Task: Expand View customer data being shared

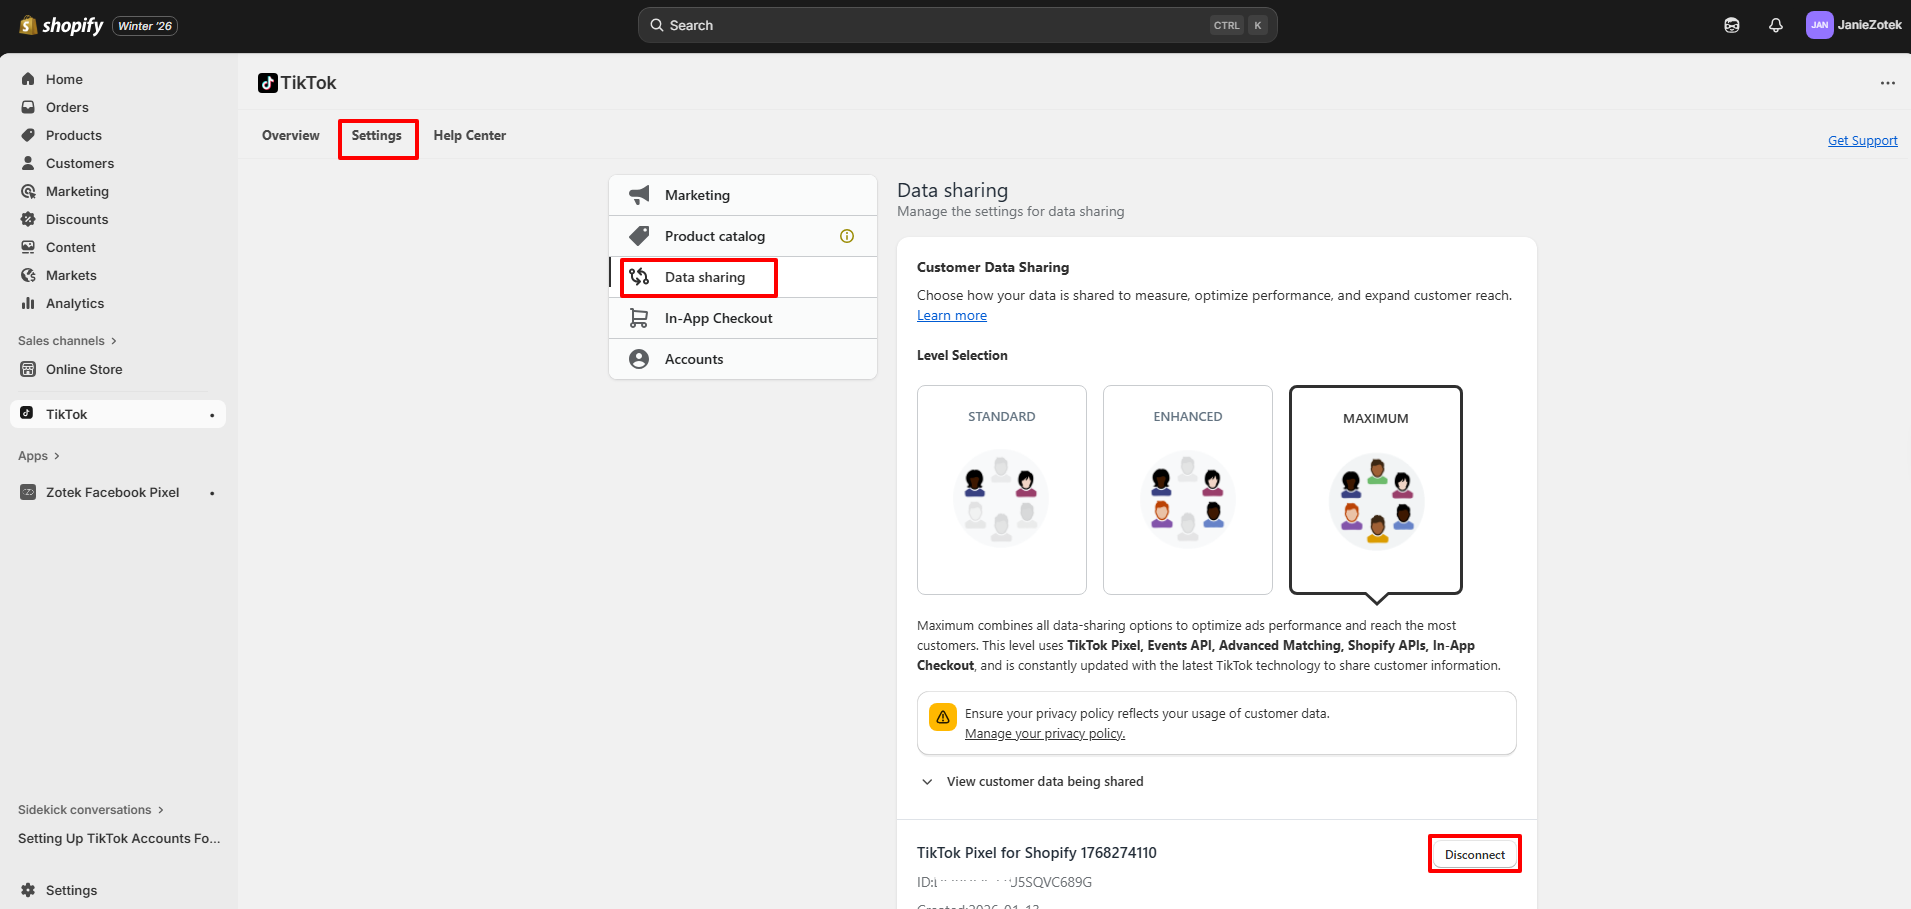Action: click(x=1044, y=782)
